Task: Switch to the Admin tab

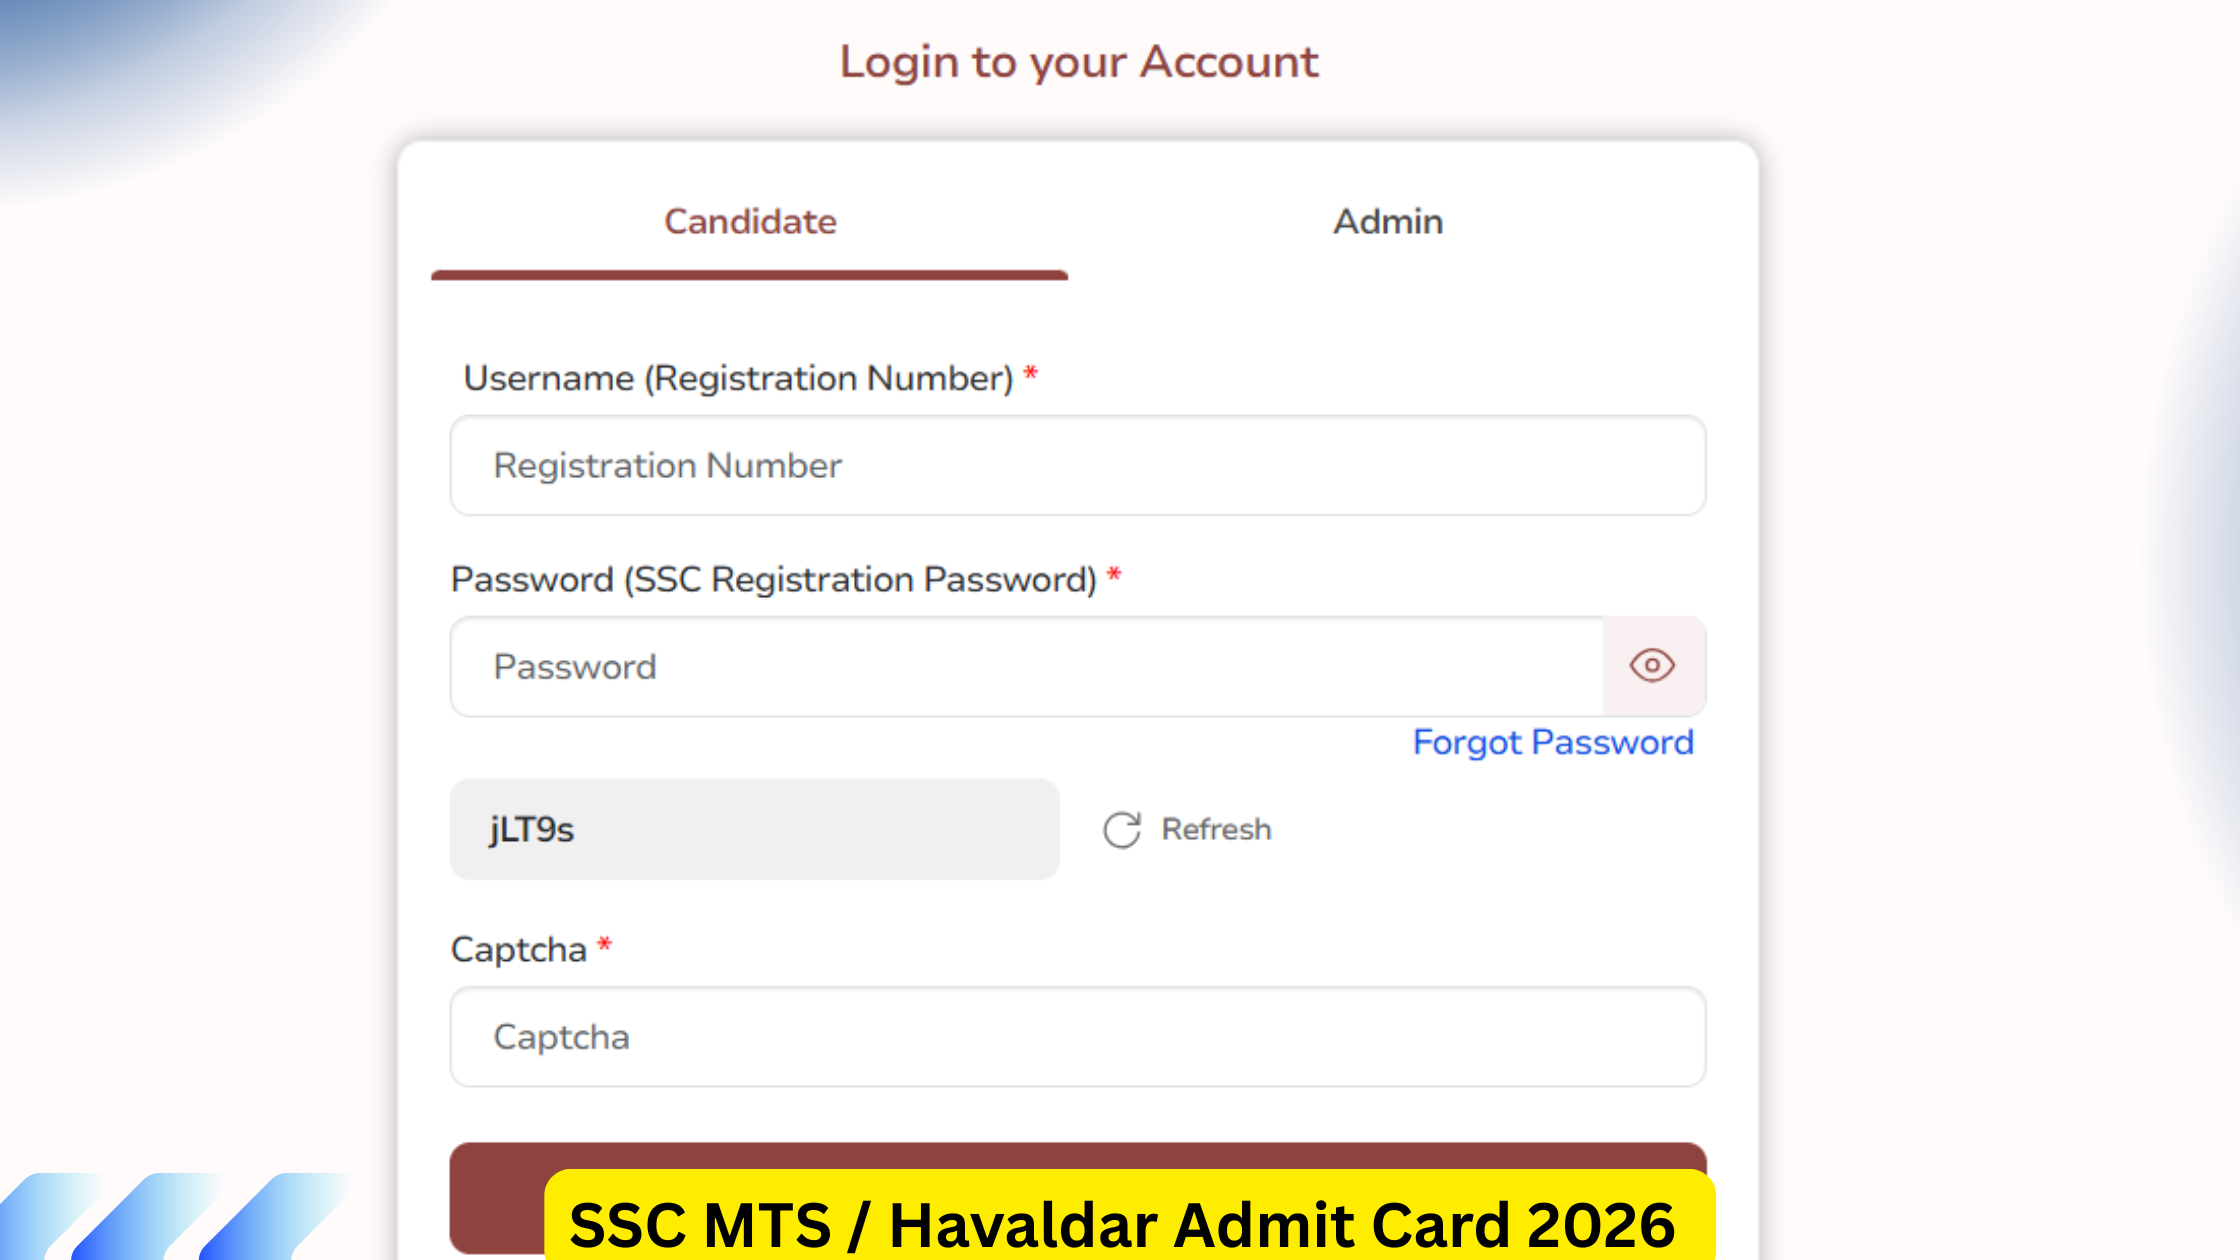Action: pos(1387,221)
